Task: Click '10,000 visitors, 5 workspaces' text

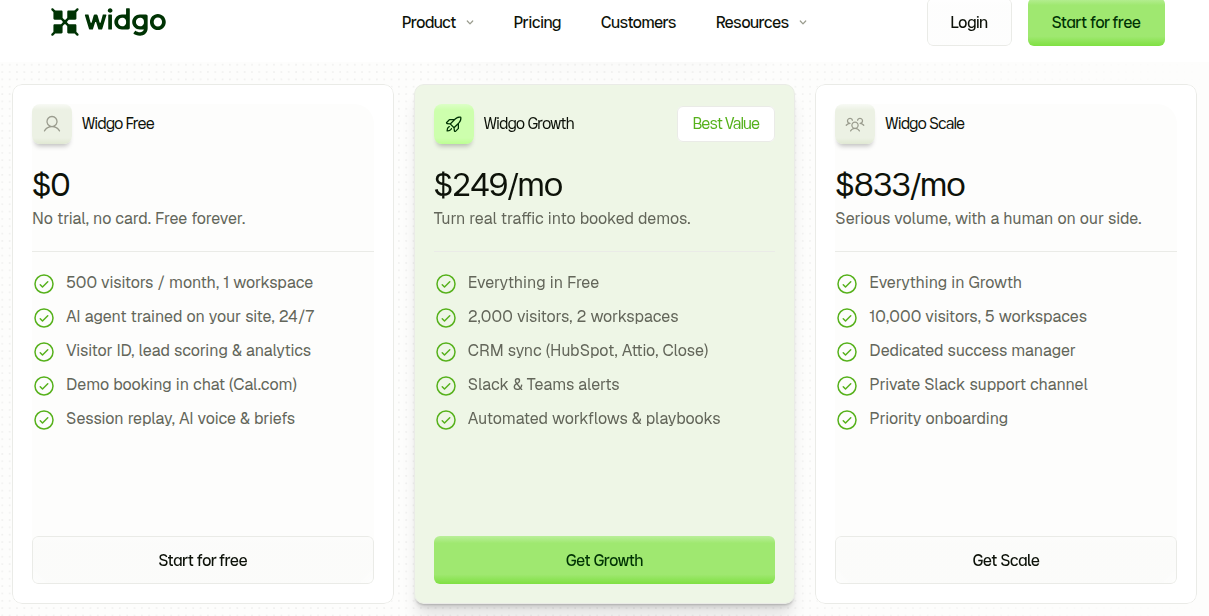Action: [978, 317]
